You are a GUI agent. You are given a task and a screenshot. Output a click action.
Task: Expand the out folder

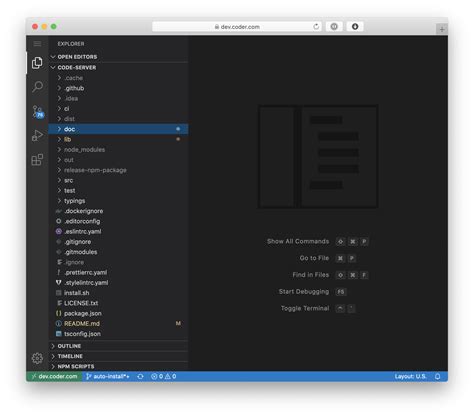119,160
